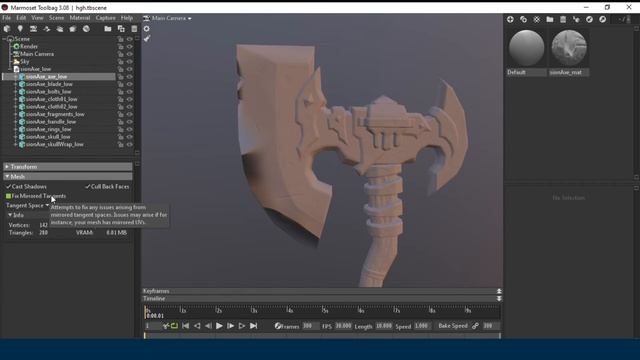Viewport: 640px width, 360px height.
Task: Toggle Fix Mirrored Tangents checkbox
Action: 9,196
